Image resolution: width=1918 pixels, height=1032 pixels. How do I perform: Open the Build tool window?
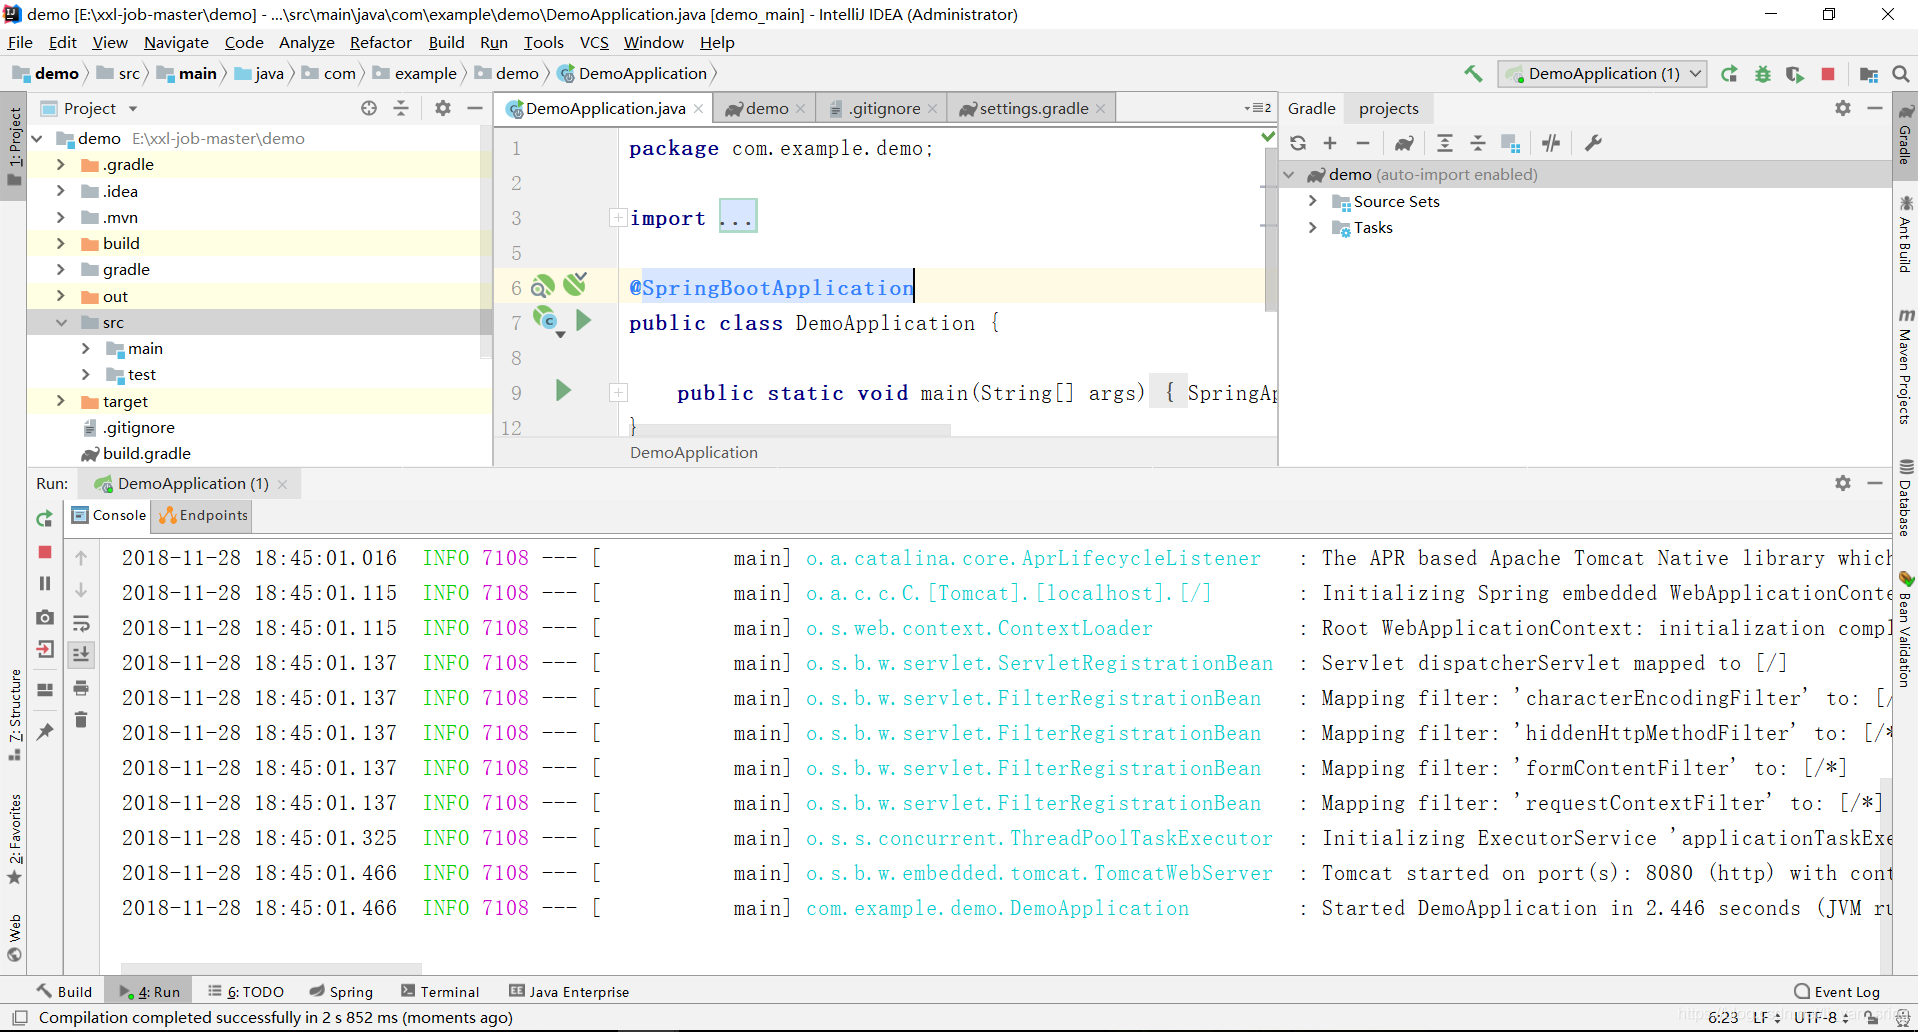point(65,991)
